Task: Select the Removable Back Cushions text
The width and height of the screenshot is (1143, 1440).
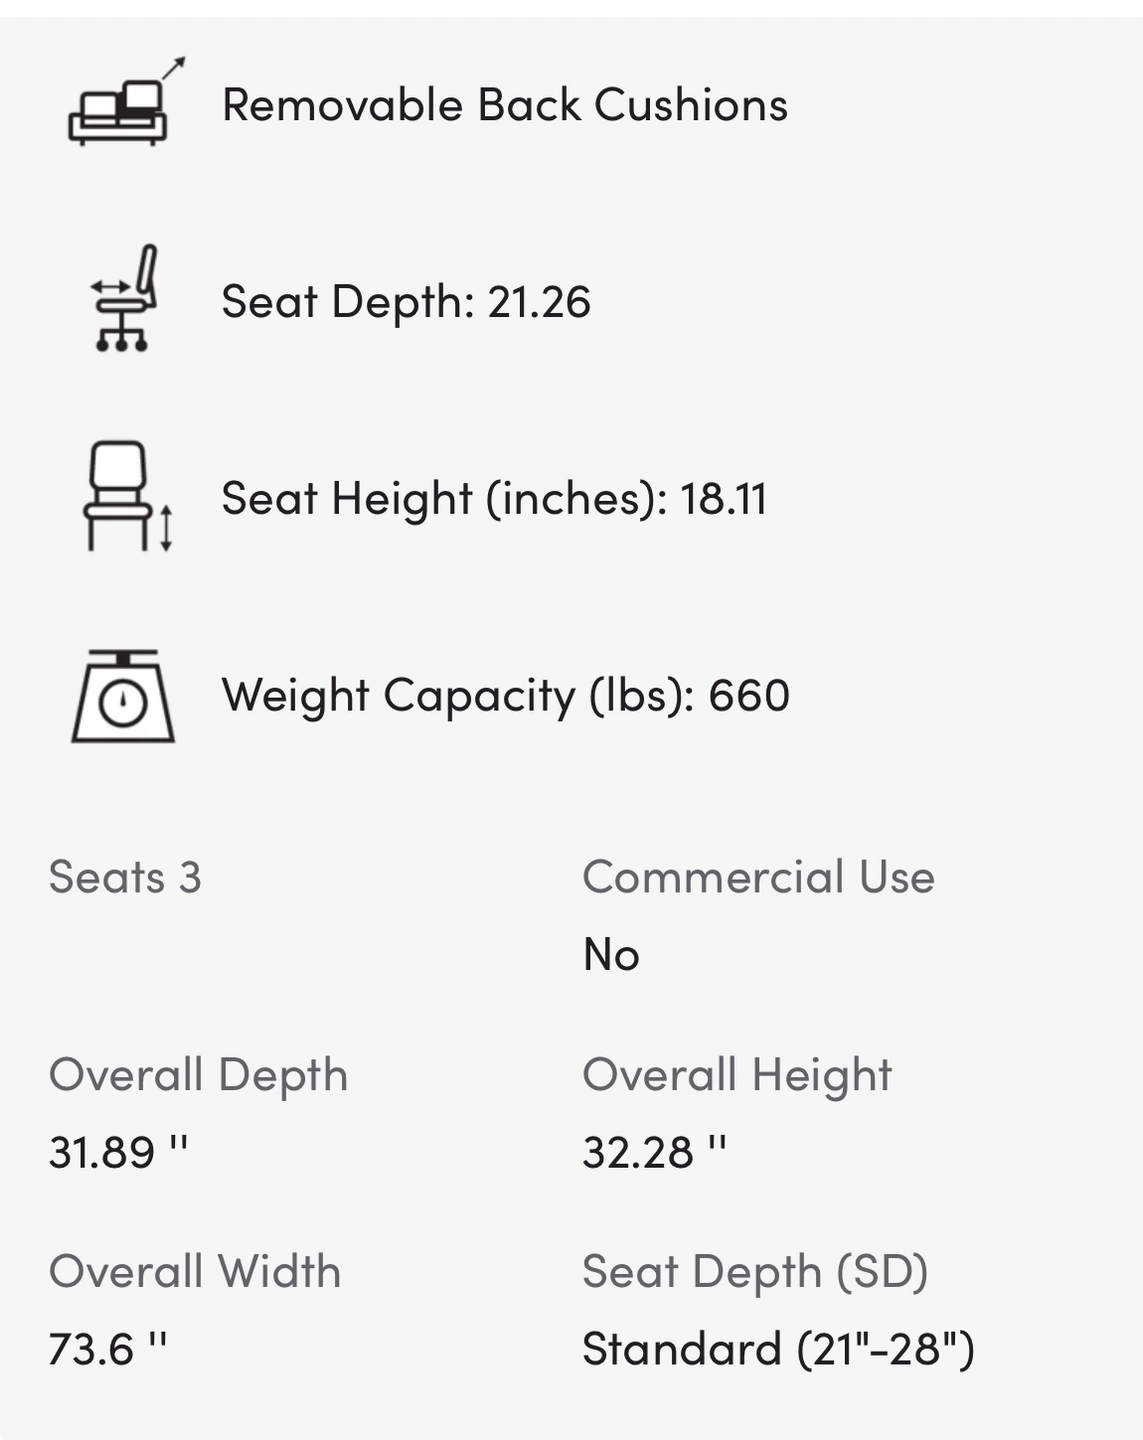Action: (504, 105)
